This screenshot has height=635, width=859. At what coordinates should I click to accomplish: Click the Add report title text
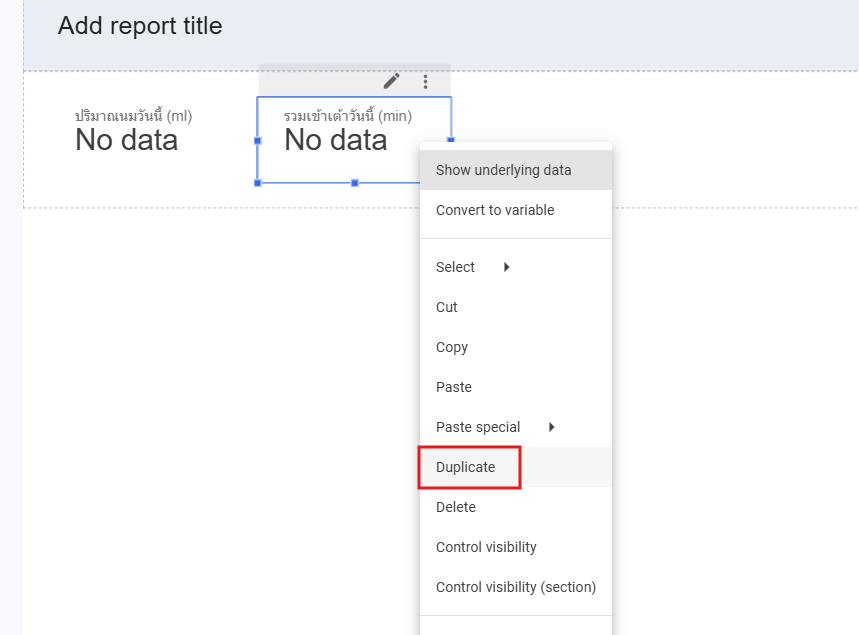pyautogui.click(x=140, y=26)
